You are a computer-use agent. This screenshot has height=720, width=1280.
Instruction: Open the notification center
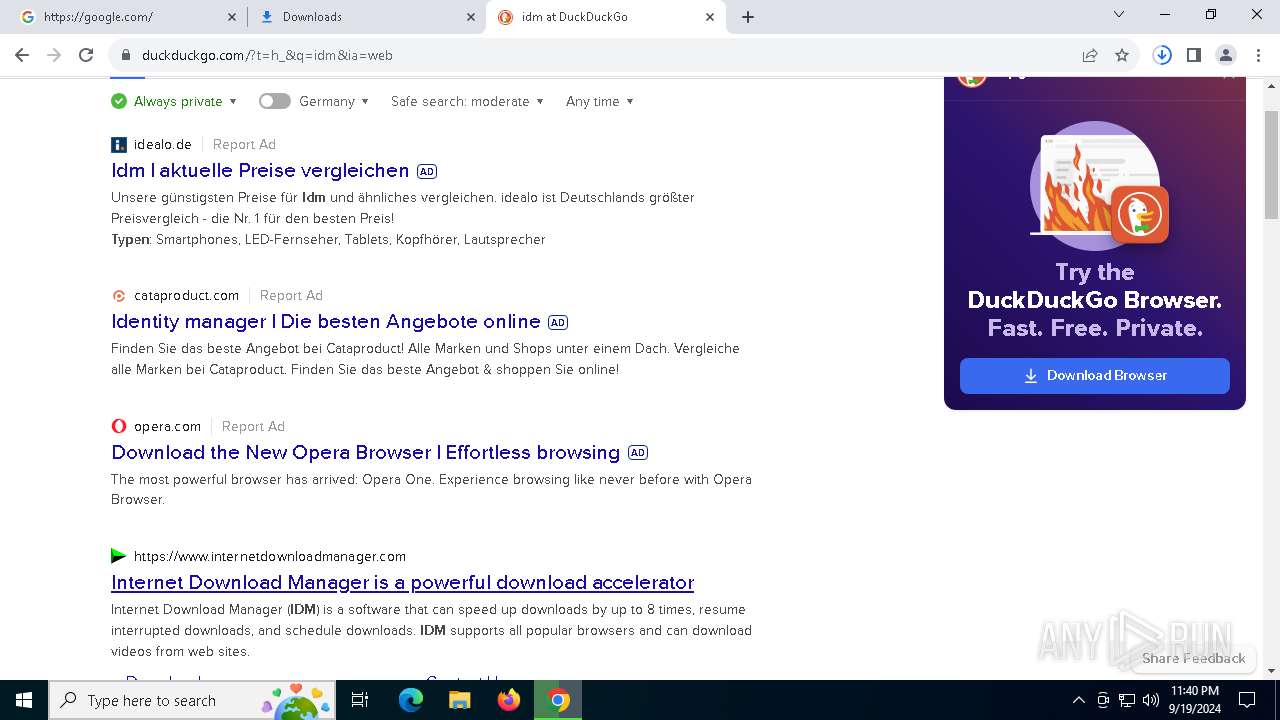point(1247,700)
